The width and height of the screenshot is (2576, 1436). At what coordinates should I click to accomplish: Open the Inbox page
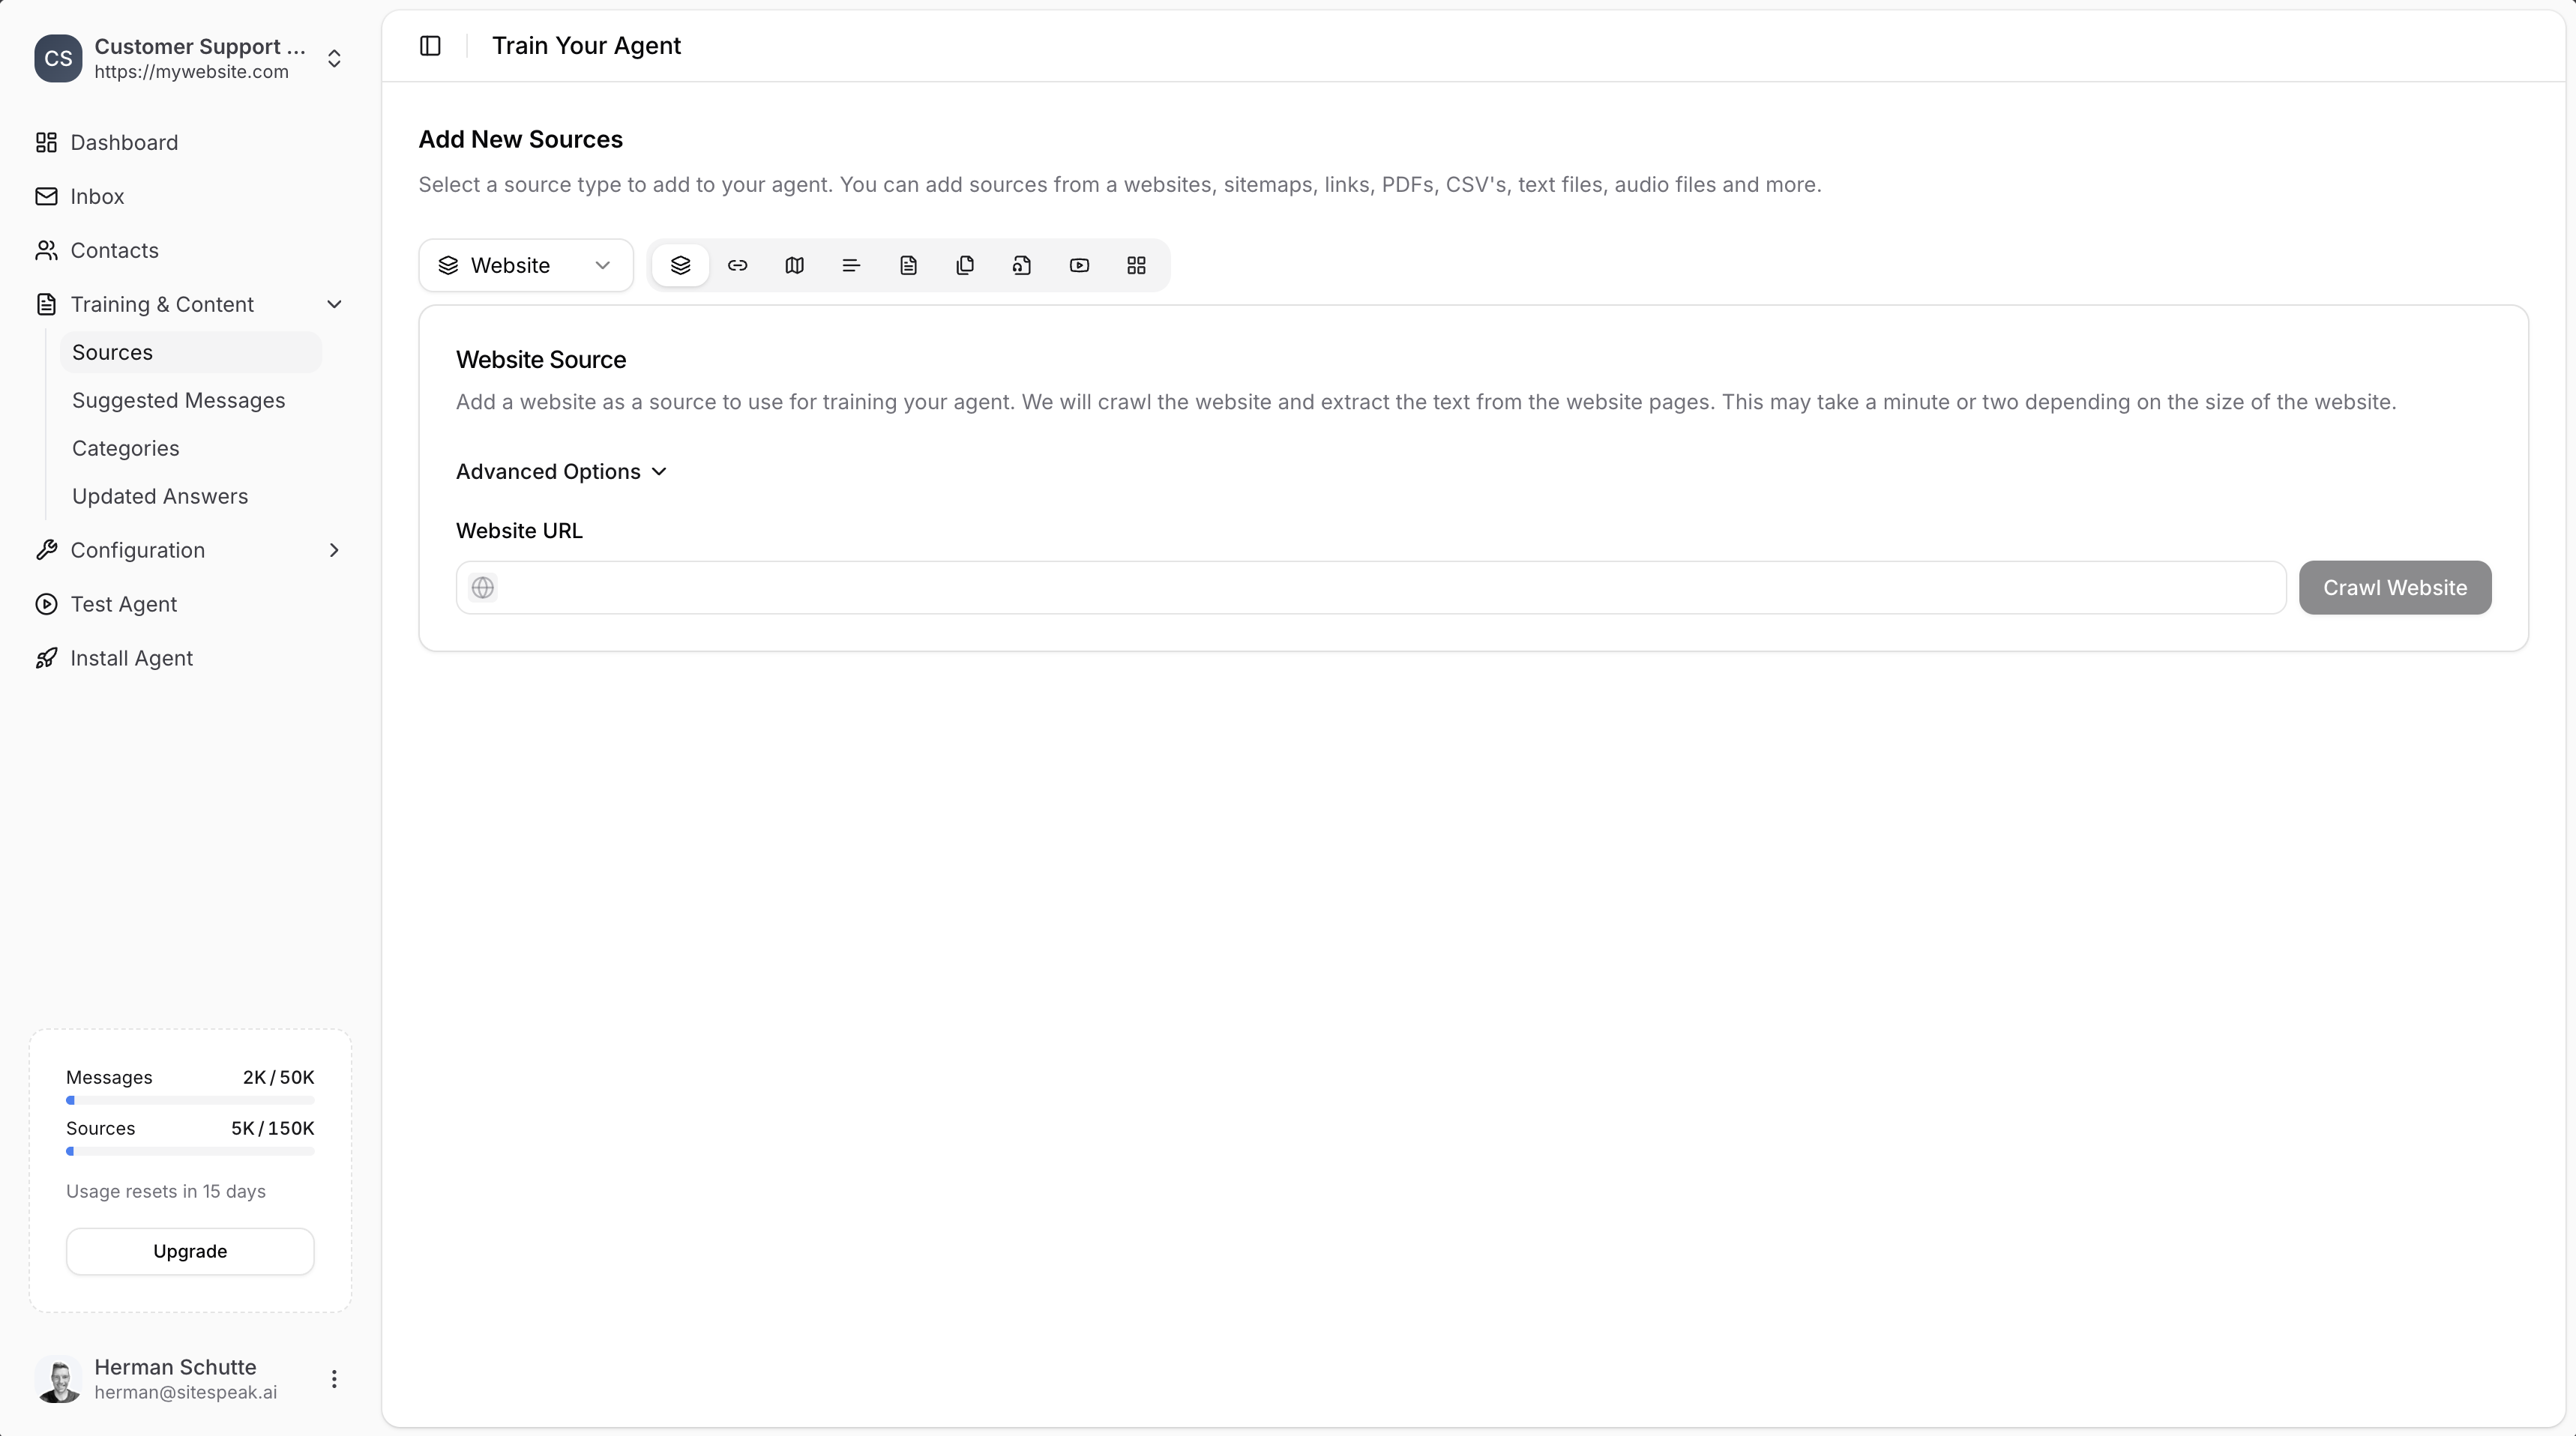[97, 196]
